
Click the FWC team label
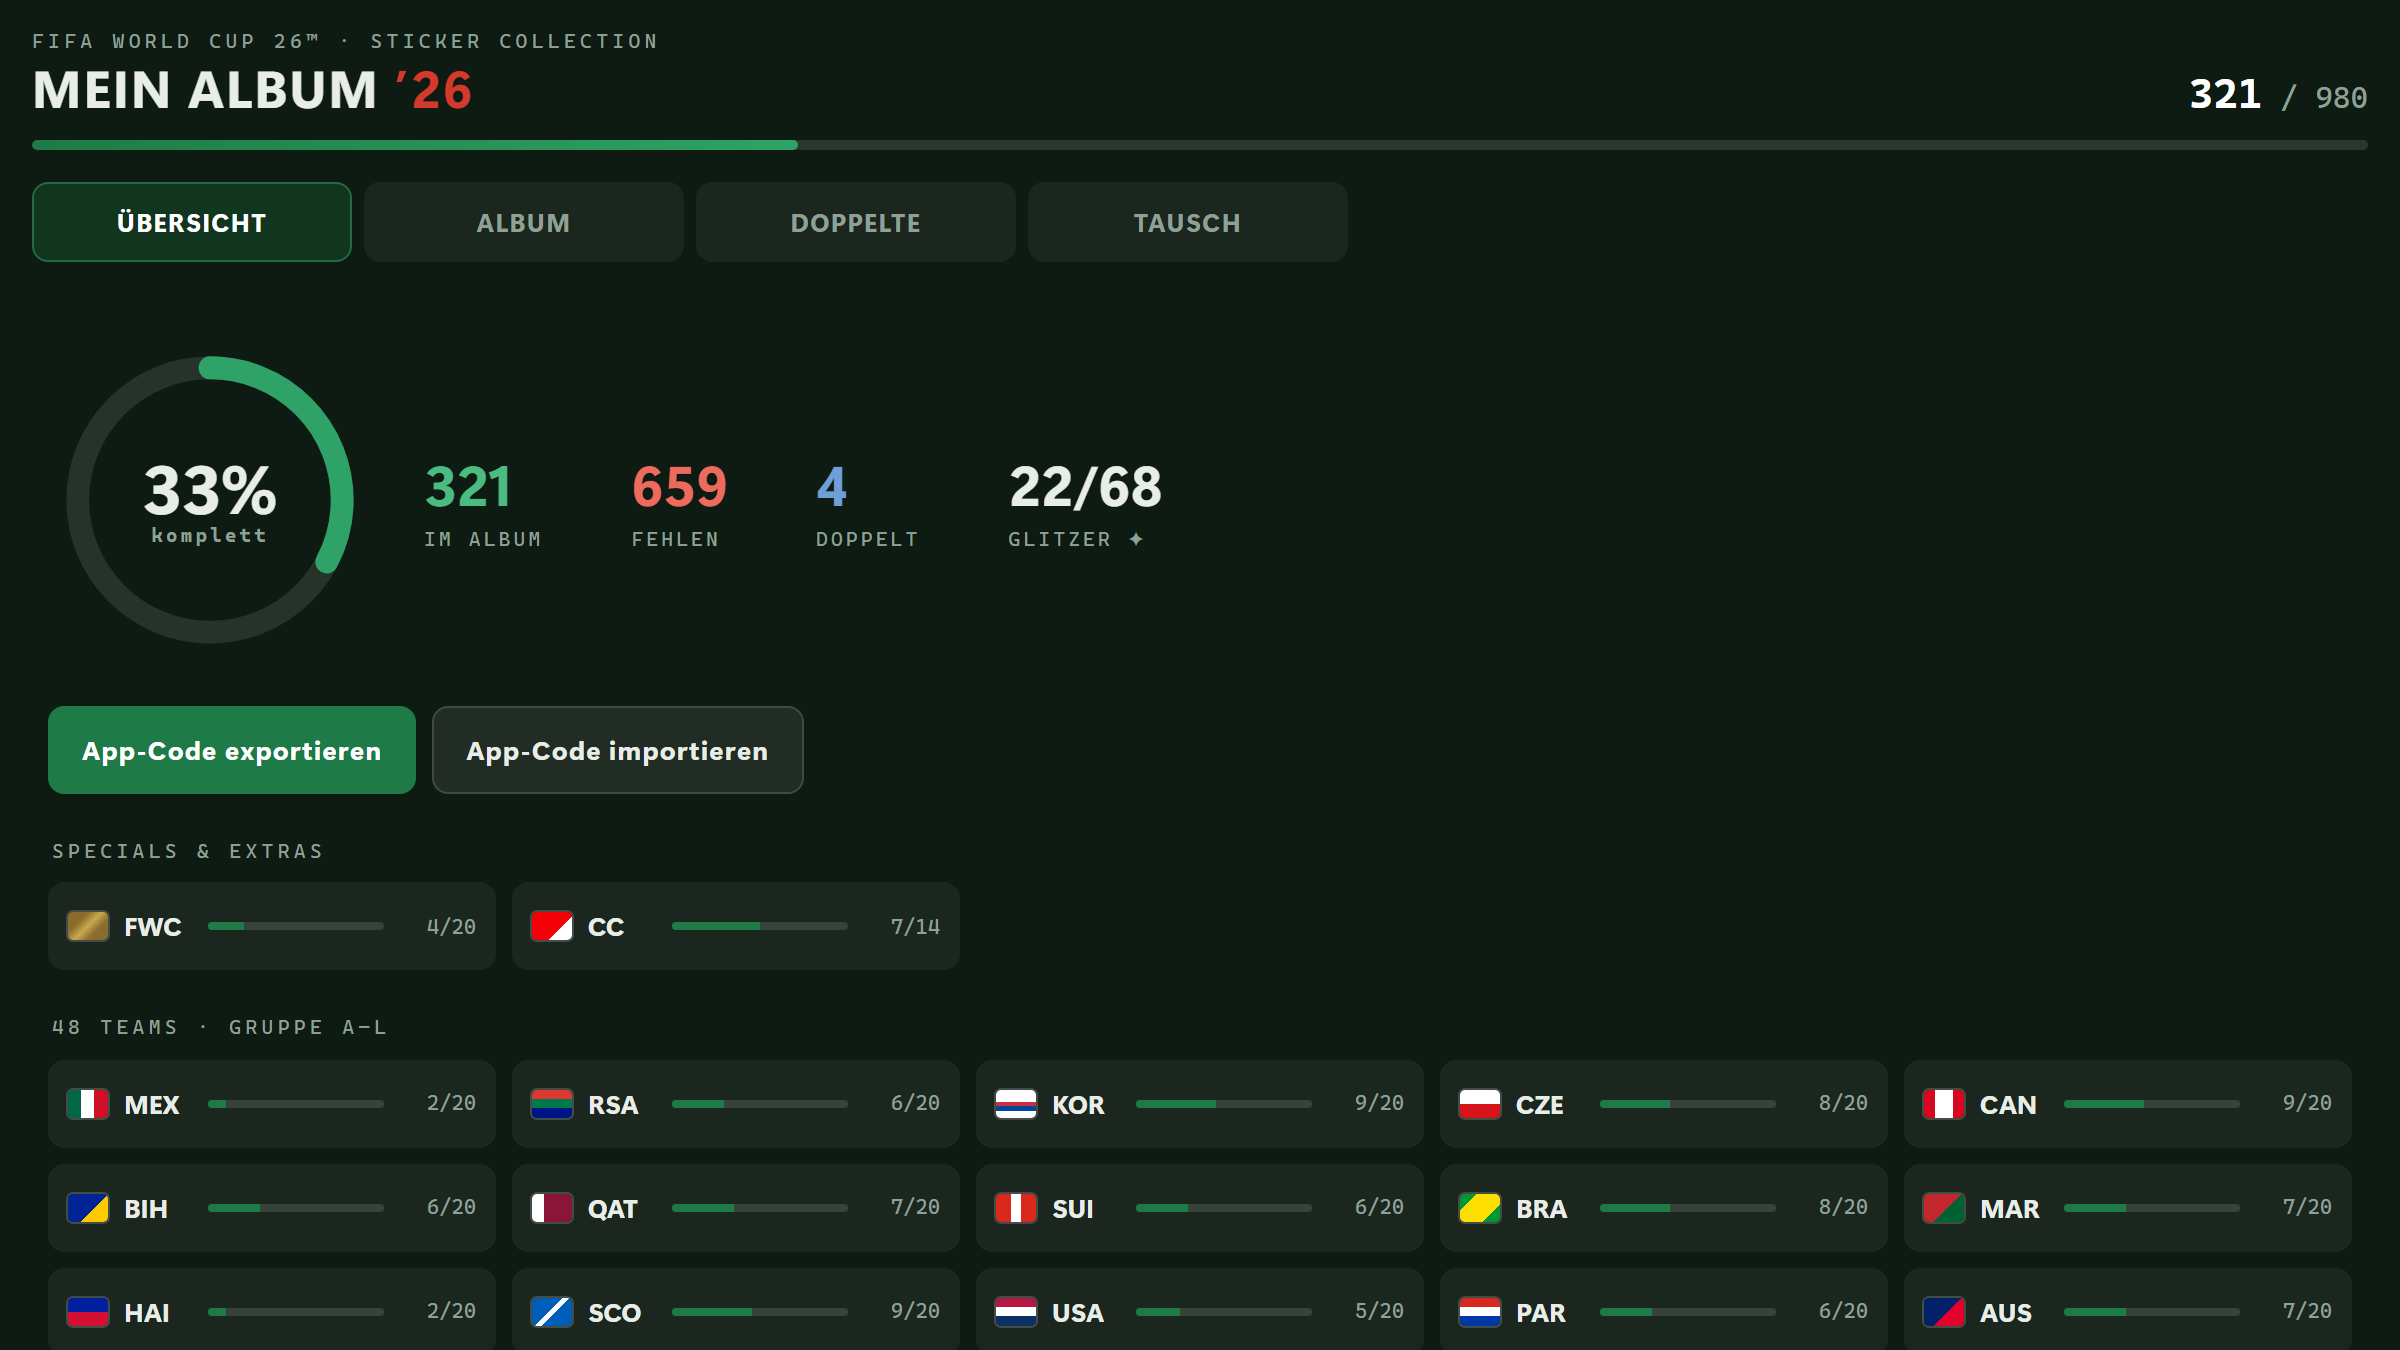click(153, 927)
